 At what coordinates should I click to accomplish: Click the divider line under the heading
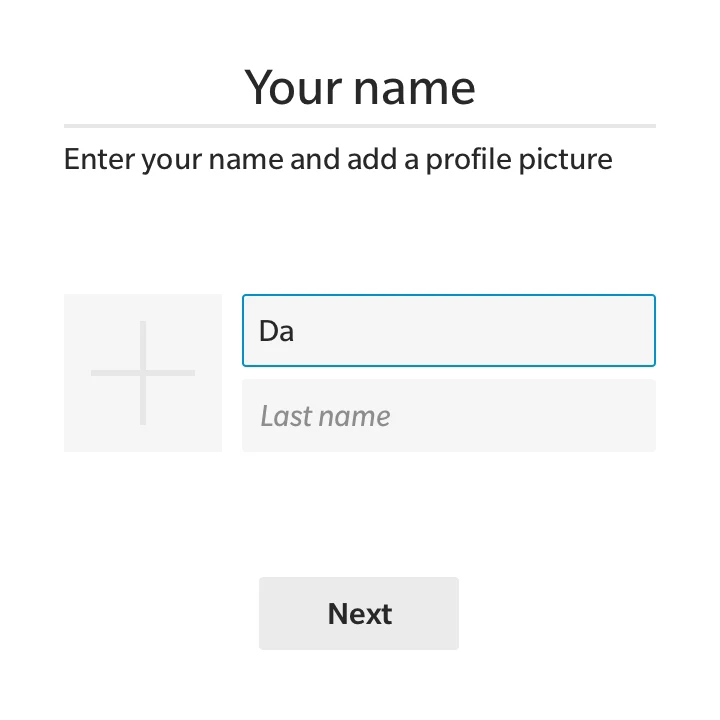(360, 126)
